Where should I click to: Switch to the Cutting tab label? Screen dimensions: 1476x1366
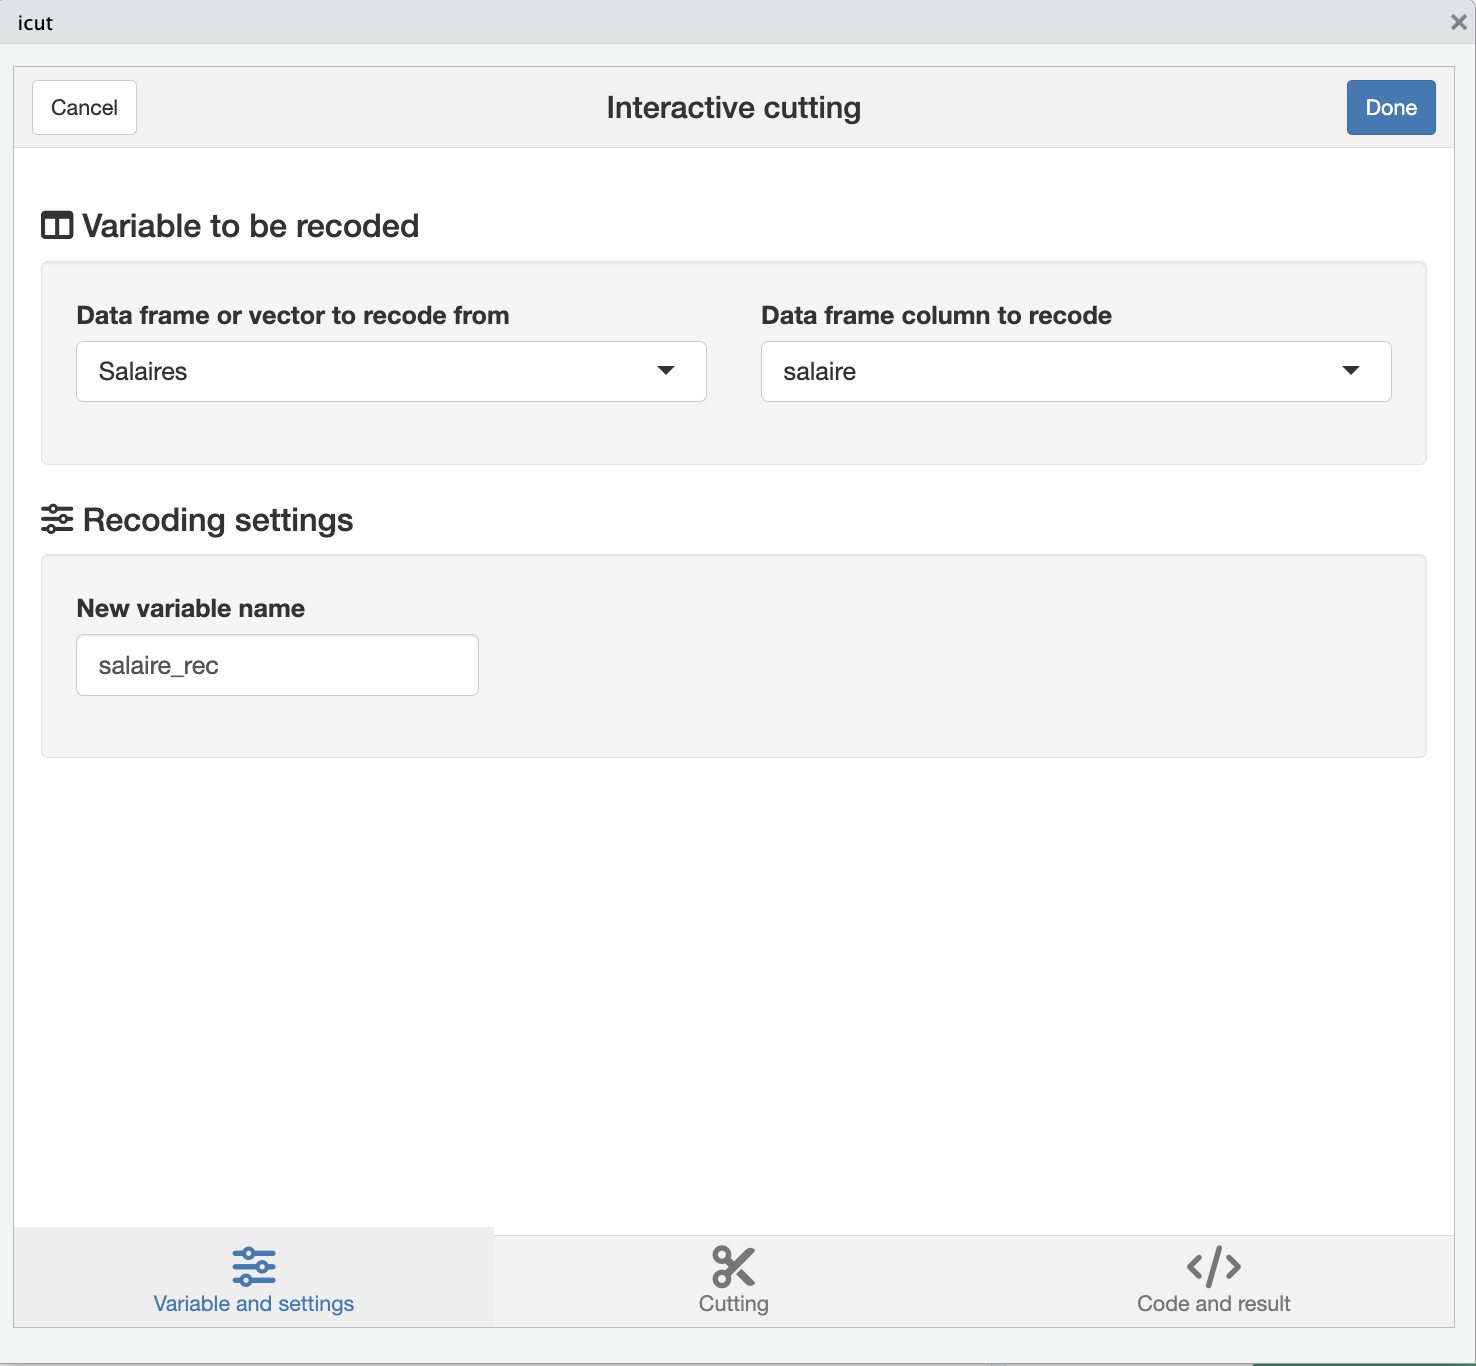coord(734,1304)
